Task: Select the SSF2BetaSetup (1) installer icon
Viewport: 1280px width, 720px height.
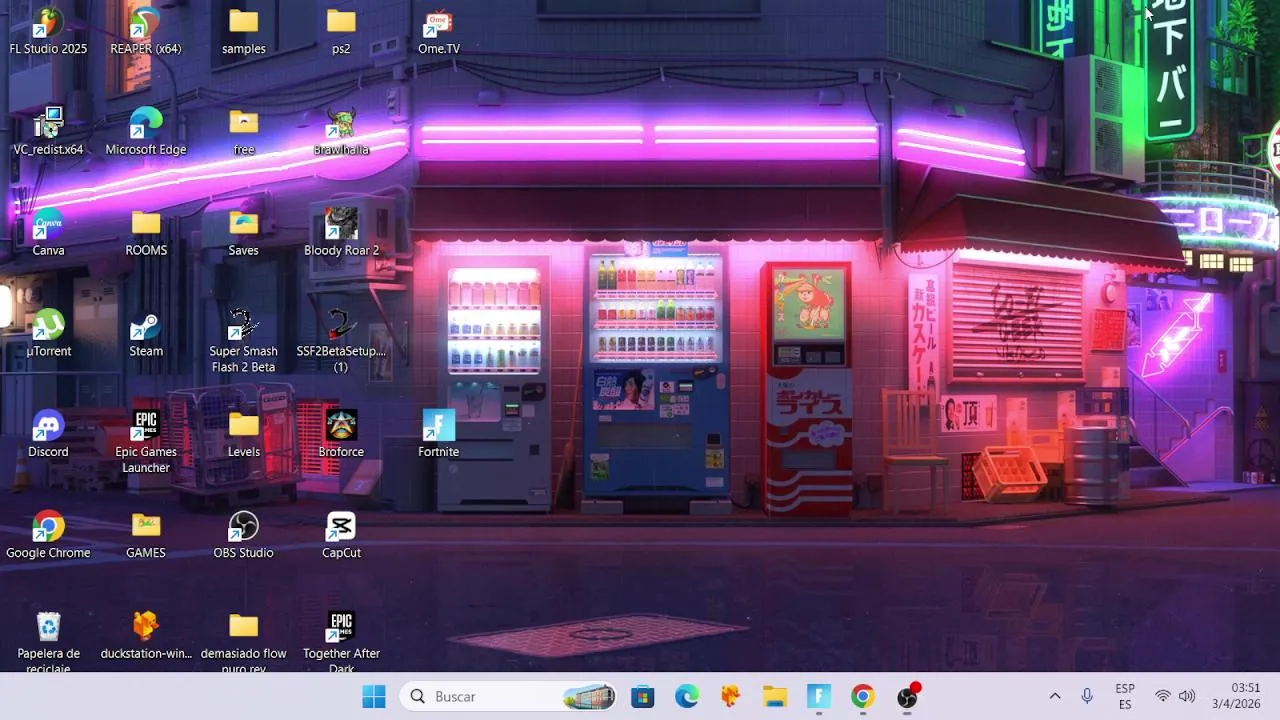Action: [x=341, y=341]
